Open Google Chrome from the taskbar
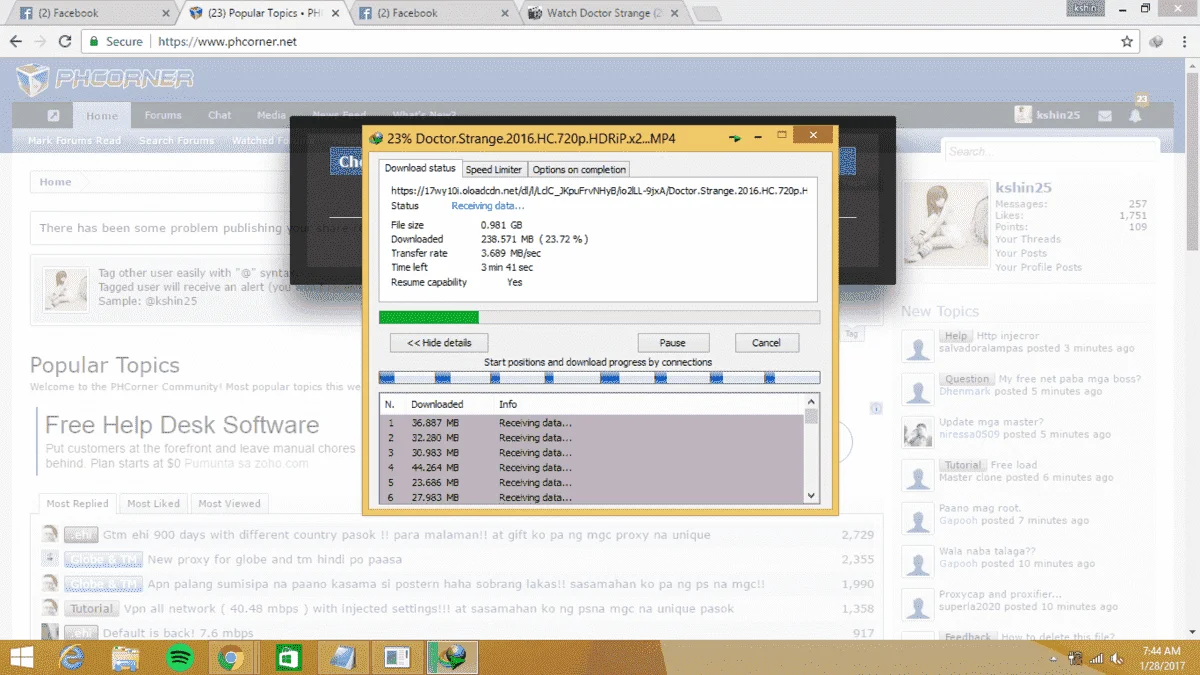1200x675 pixels. 232,657
